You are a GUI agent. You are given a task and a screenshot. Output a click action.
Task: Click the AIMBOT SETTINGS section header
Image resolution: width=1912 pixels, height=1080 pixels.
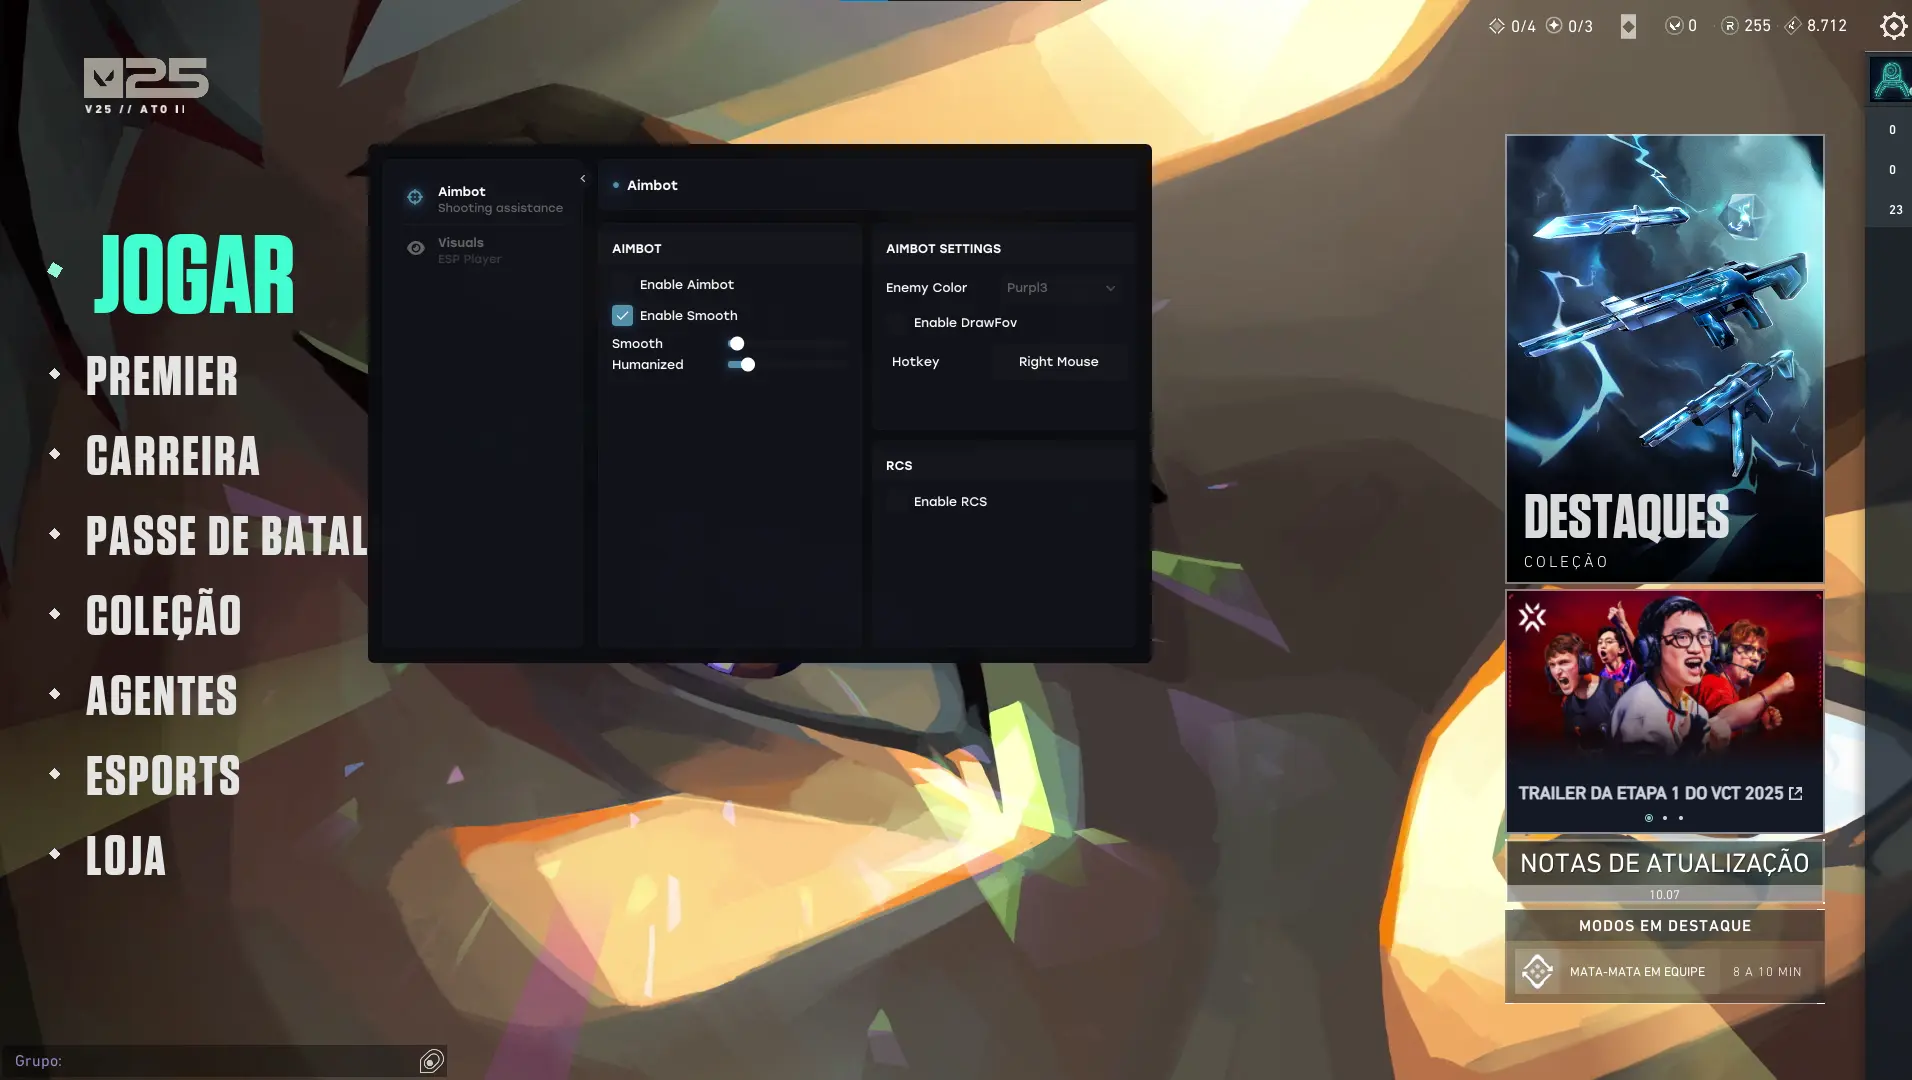(x=943, y=249)
